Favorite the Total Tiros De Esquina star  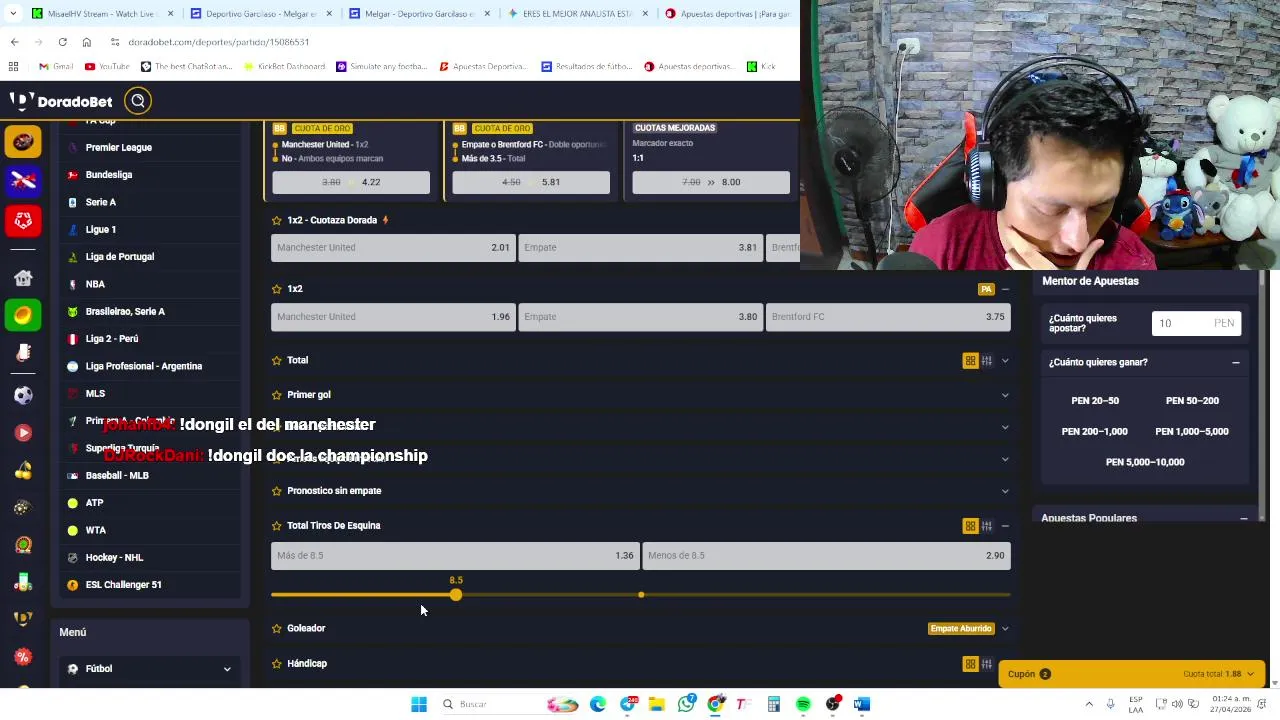277,525
